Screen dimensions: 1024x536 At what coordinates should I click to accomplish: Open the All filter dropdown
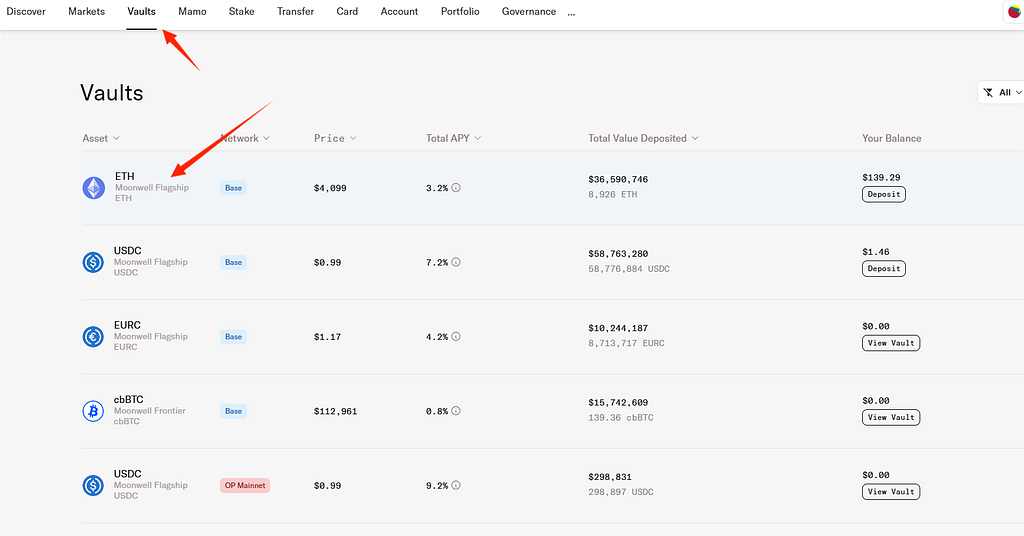click(1003, 92)
